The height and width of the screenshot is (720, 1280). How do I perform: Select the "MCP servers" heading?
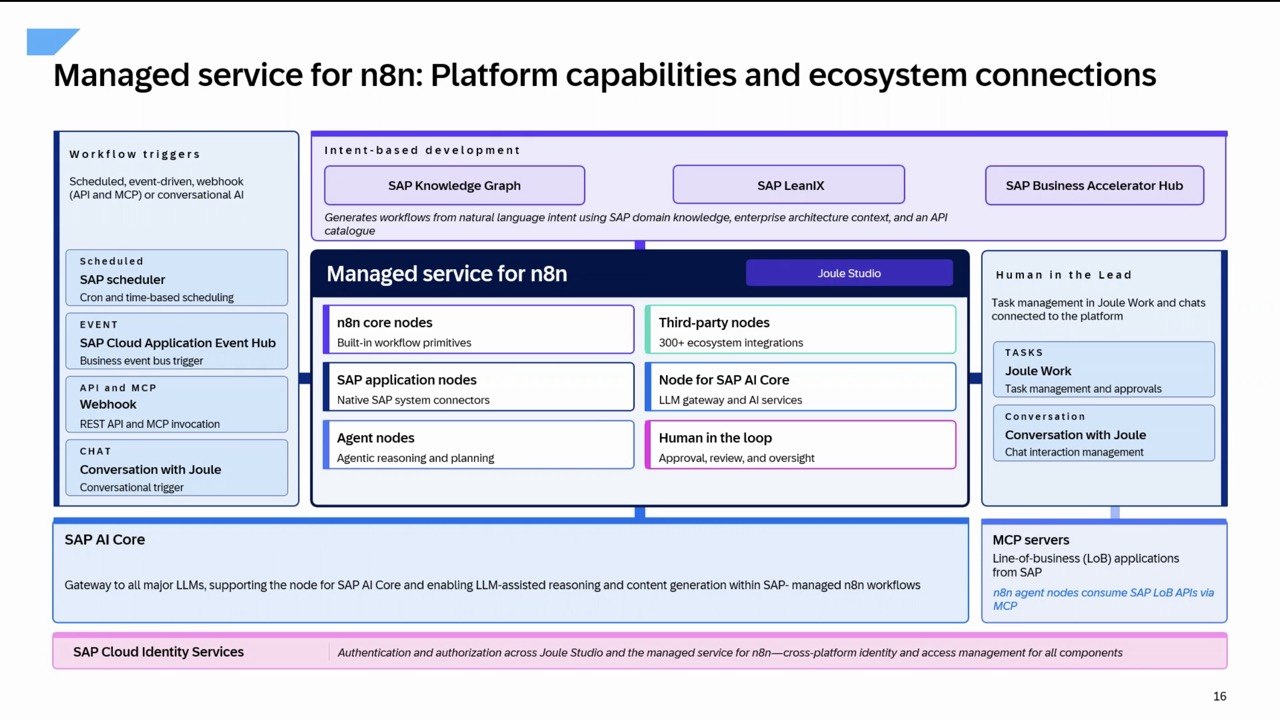(1031, 540)
